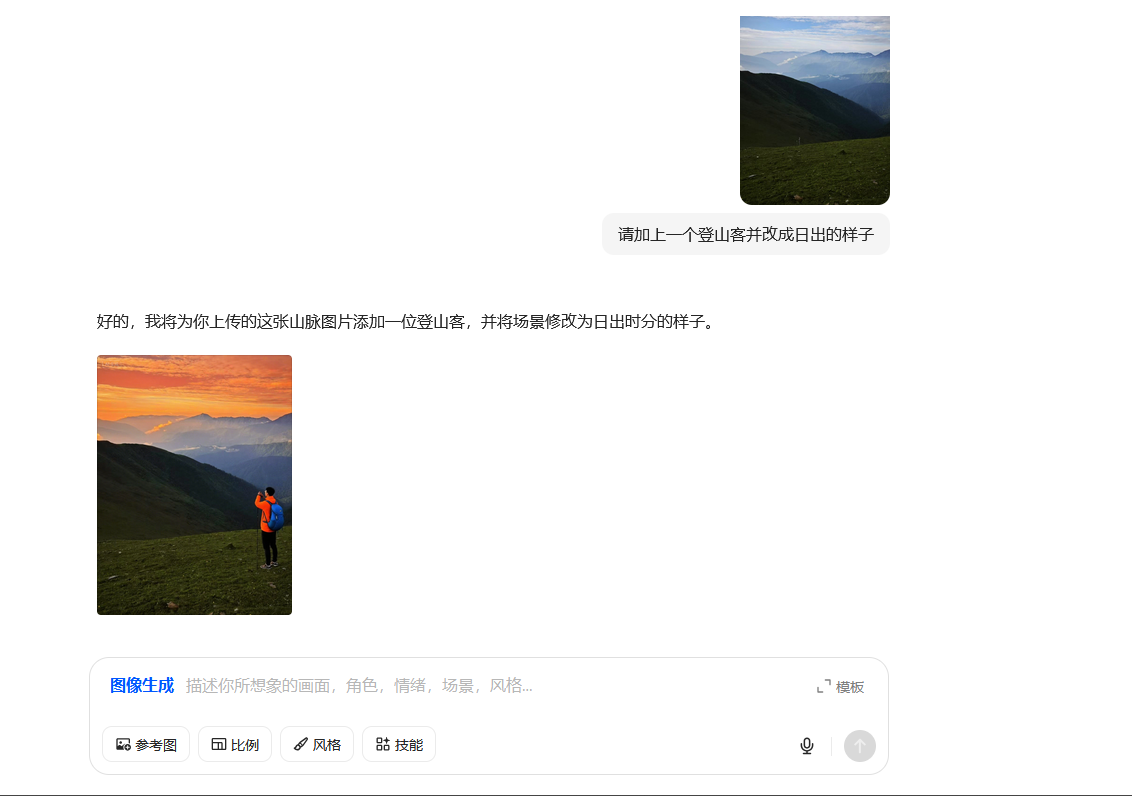Viewport: 1132px width, 796px height.
Task: Click the brush icon in 风格 button
Action: click(300, 744)
